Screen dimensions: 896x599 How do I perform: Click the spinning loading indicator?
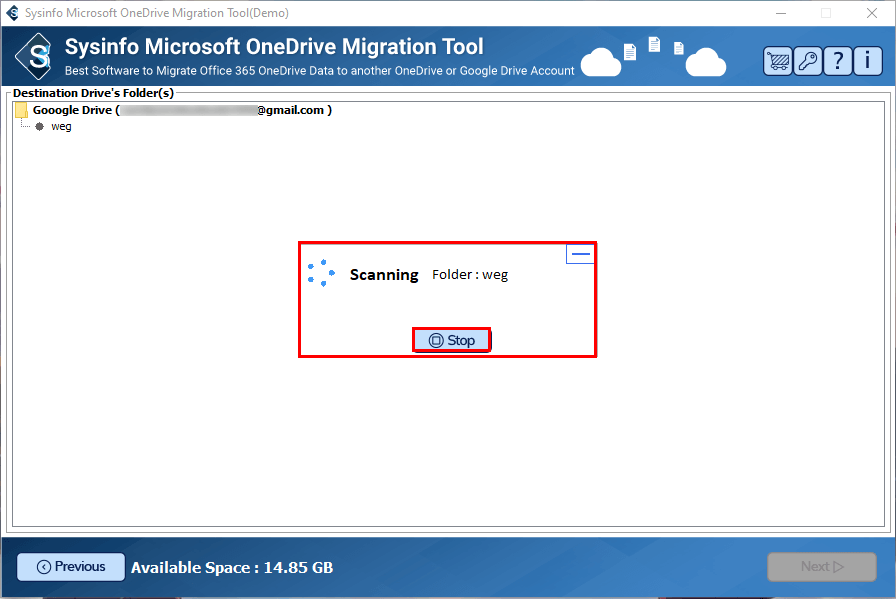tap(321, 273)
